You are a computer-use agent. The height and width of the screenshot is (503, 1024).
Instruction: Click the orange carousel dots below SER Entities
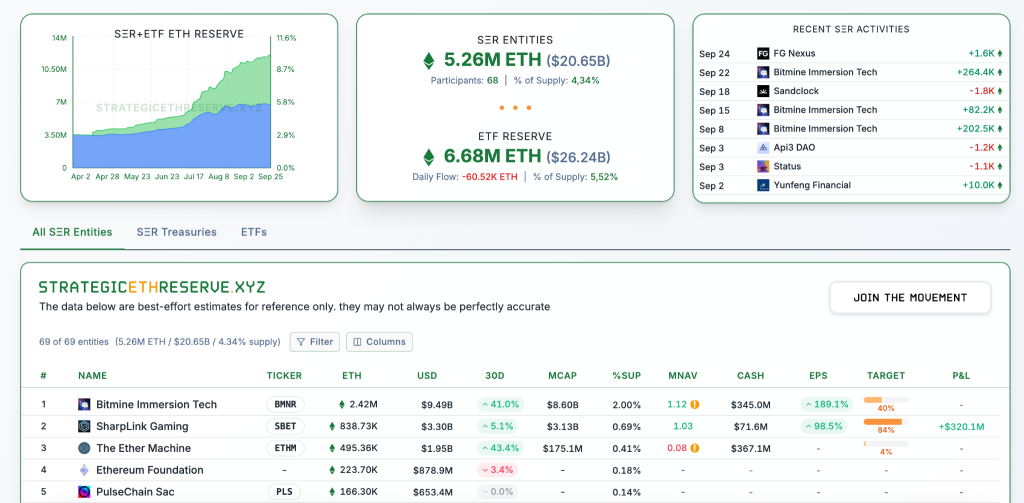515,107
